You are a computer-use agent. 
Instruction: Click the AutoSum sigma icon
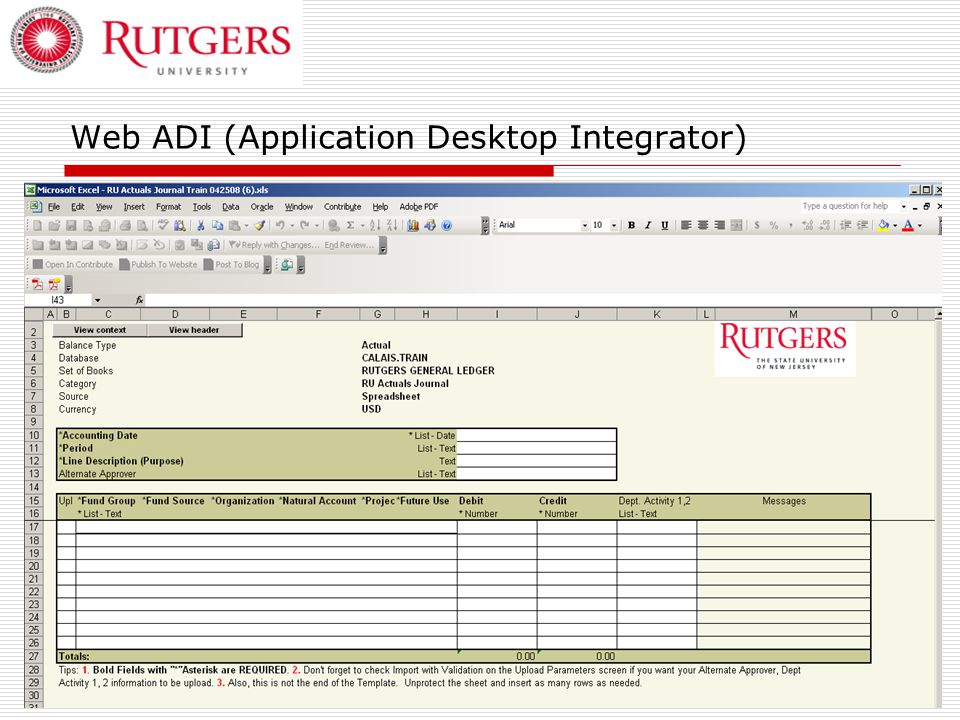[350, 225]
